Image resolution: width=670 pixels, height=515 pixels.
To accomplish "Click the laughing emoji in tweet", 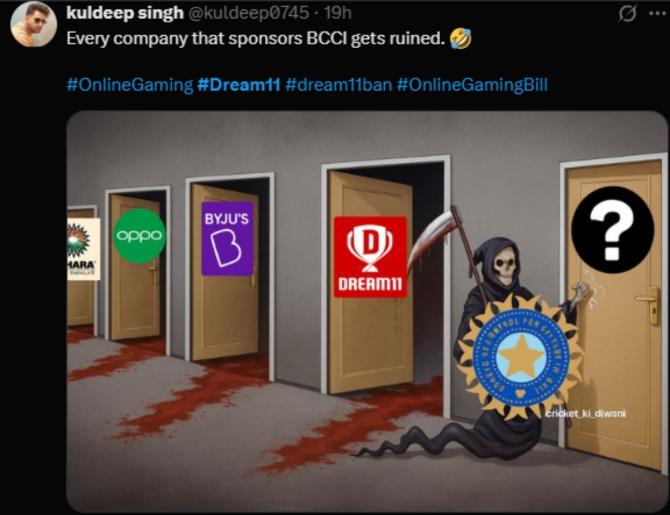I will click(461, 38).
